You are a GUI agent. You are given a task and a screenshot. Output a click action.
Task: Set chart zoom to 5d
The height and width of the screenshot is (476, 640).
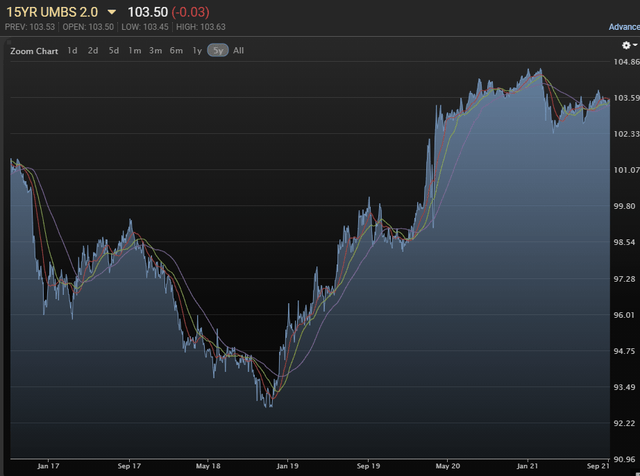114,51
